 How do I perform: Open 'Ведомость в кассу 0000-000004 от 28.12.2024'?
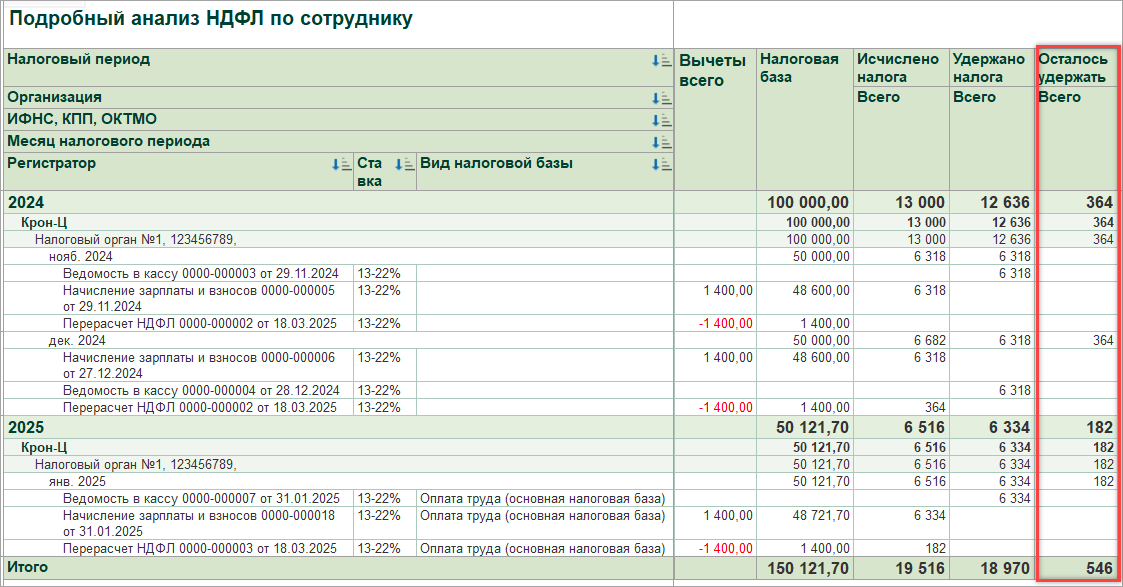tap(201, 391)
